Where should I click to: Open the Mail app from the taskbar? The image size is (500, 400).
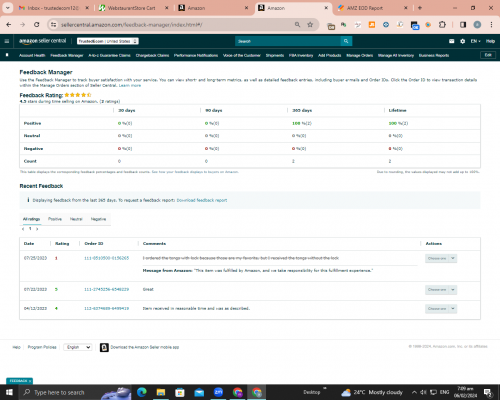point(199,392)
